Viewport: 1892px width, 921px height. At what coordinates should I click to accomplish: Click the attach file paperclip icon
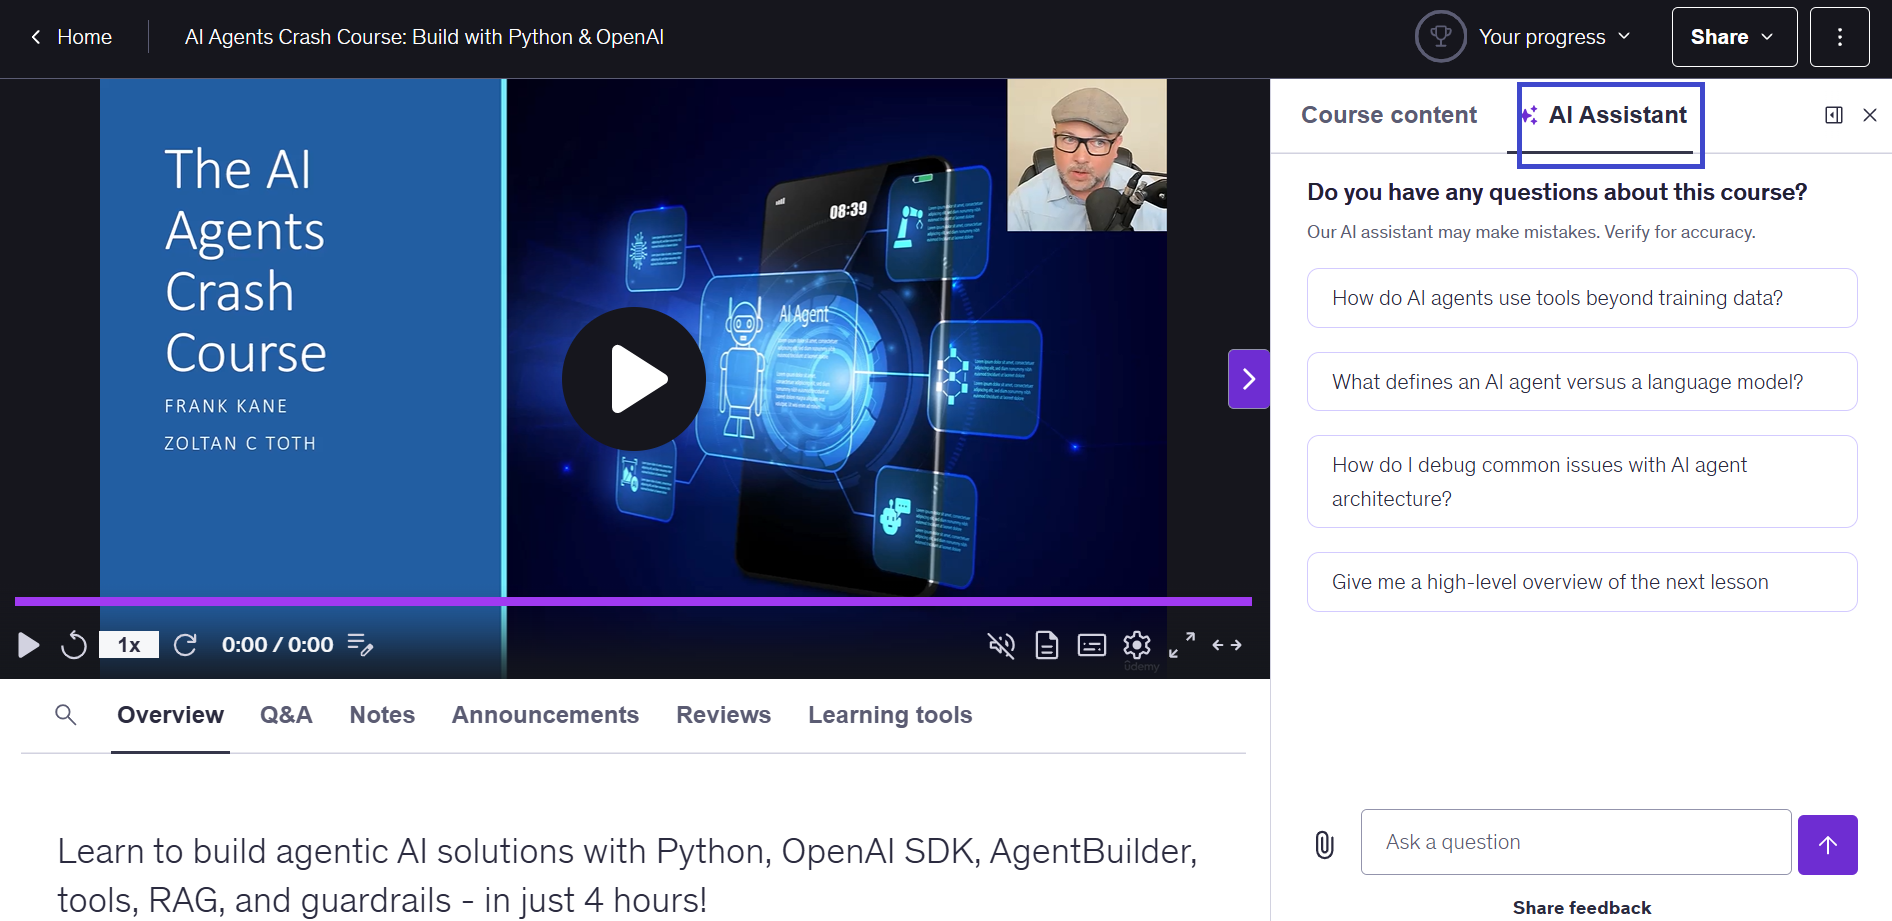(x=1324, y=844)
